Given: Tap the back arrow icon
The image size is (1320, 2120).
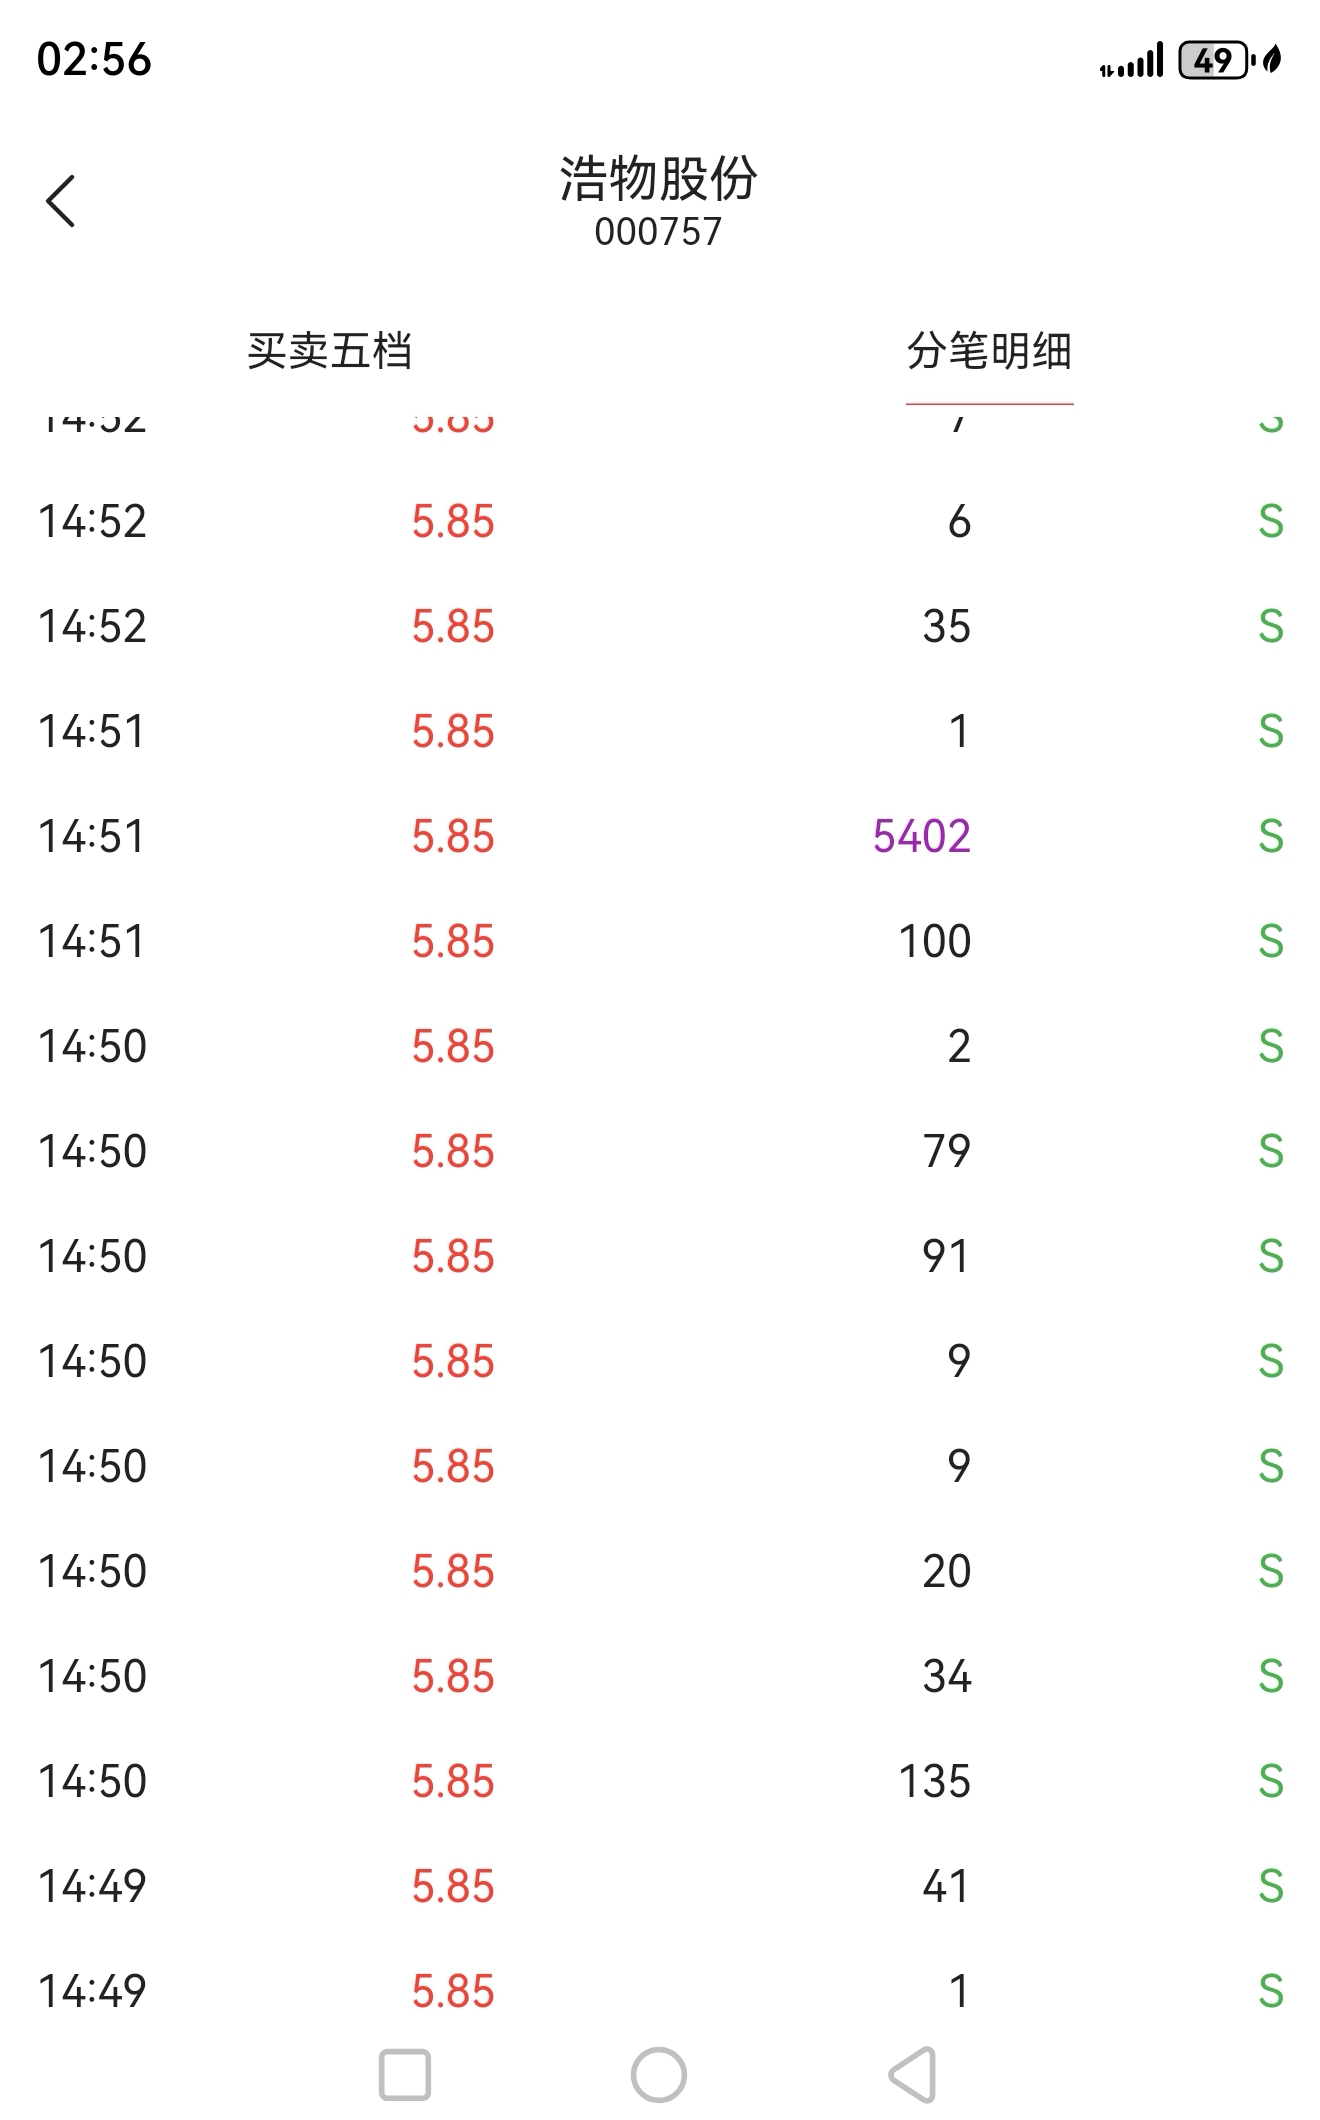Looking at the screenshot, I should [x=61, y=201].
